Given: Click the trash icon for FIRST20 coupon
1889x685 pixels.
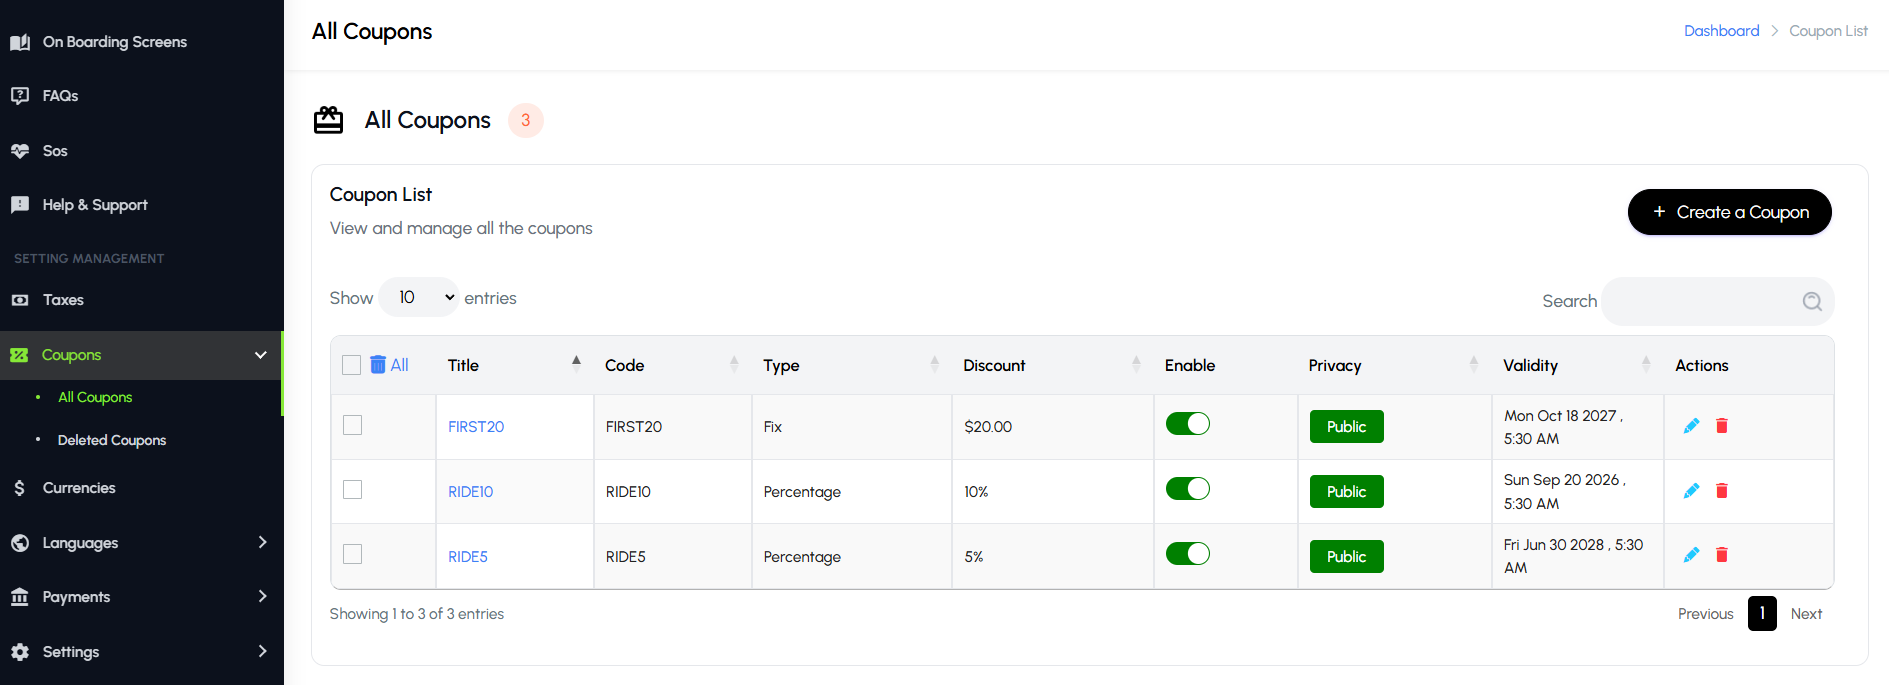Looking at the screenshot, I should pos(1722,426).
